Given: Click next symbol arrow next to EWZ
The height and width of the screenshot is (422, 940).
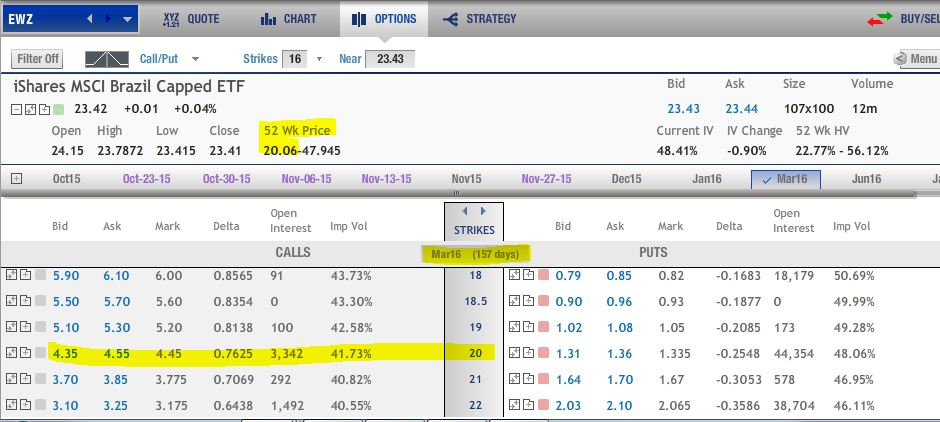Looking at the screenshot, I should (109, 18).
